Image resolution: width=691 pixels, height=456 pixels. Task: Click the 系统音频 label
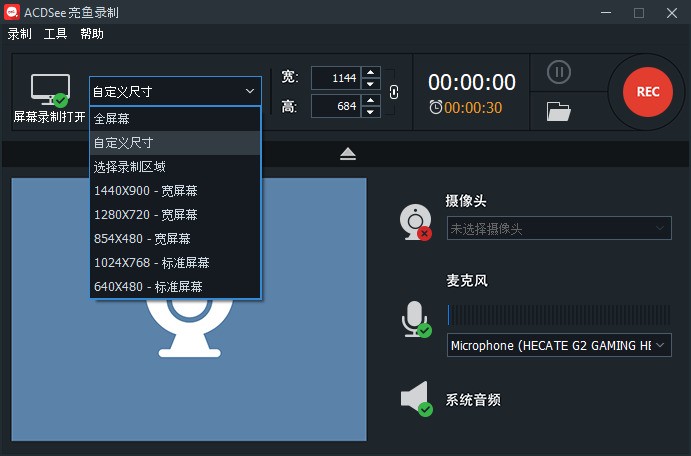[473, 400]
